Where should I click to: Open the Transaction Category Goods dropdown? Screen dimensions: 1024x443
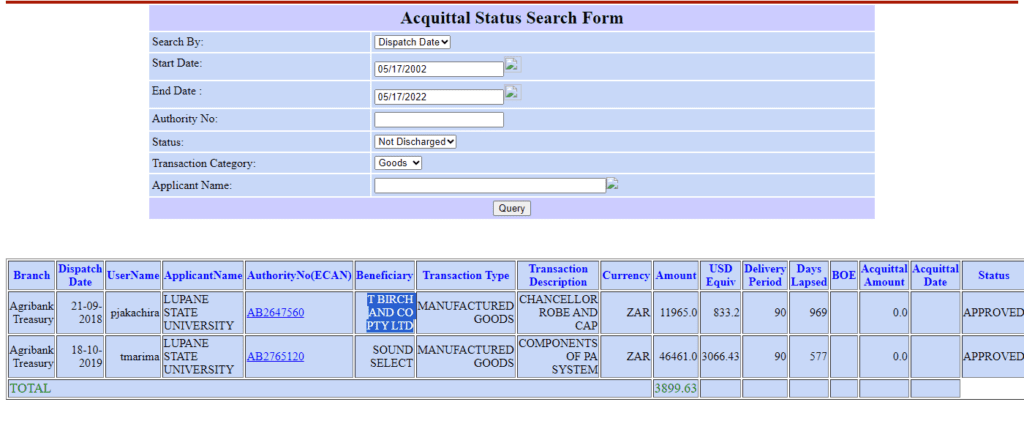pos(398,163)
